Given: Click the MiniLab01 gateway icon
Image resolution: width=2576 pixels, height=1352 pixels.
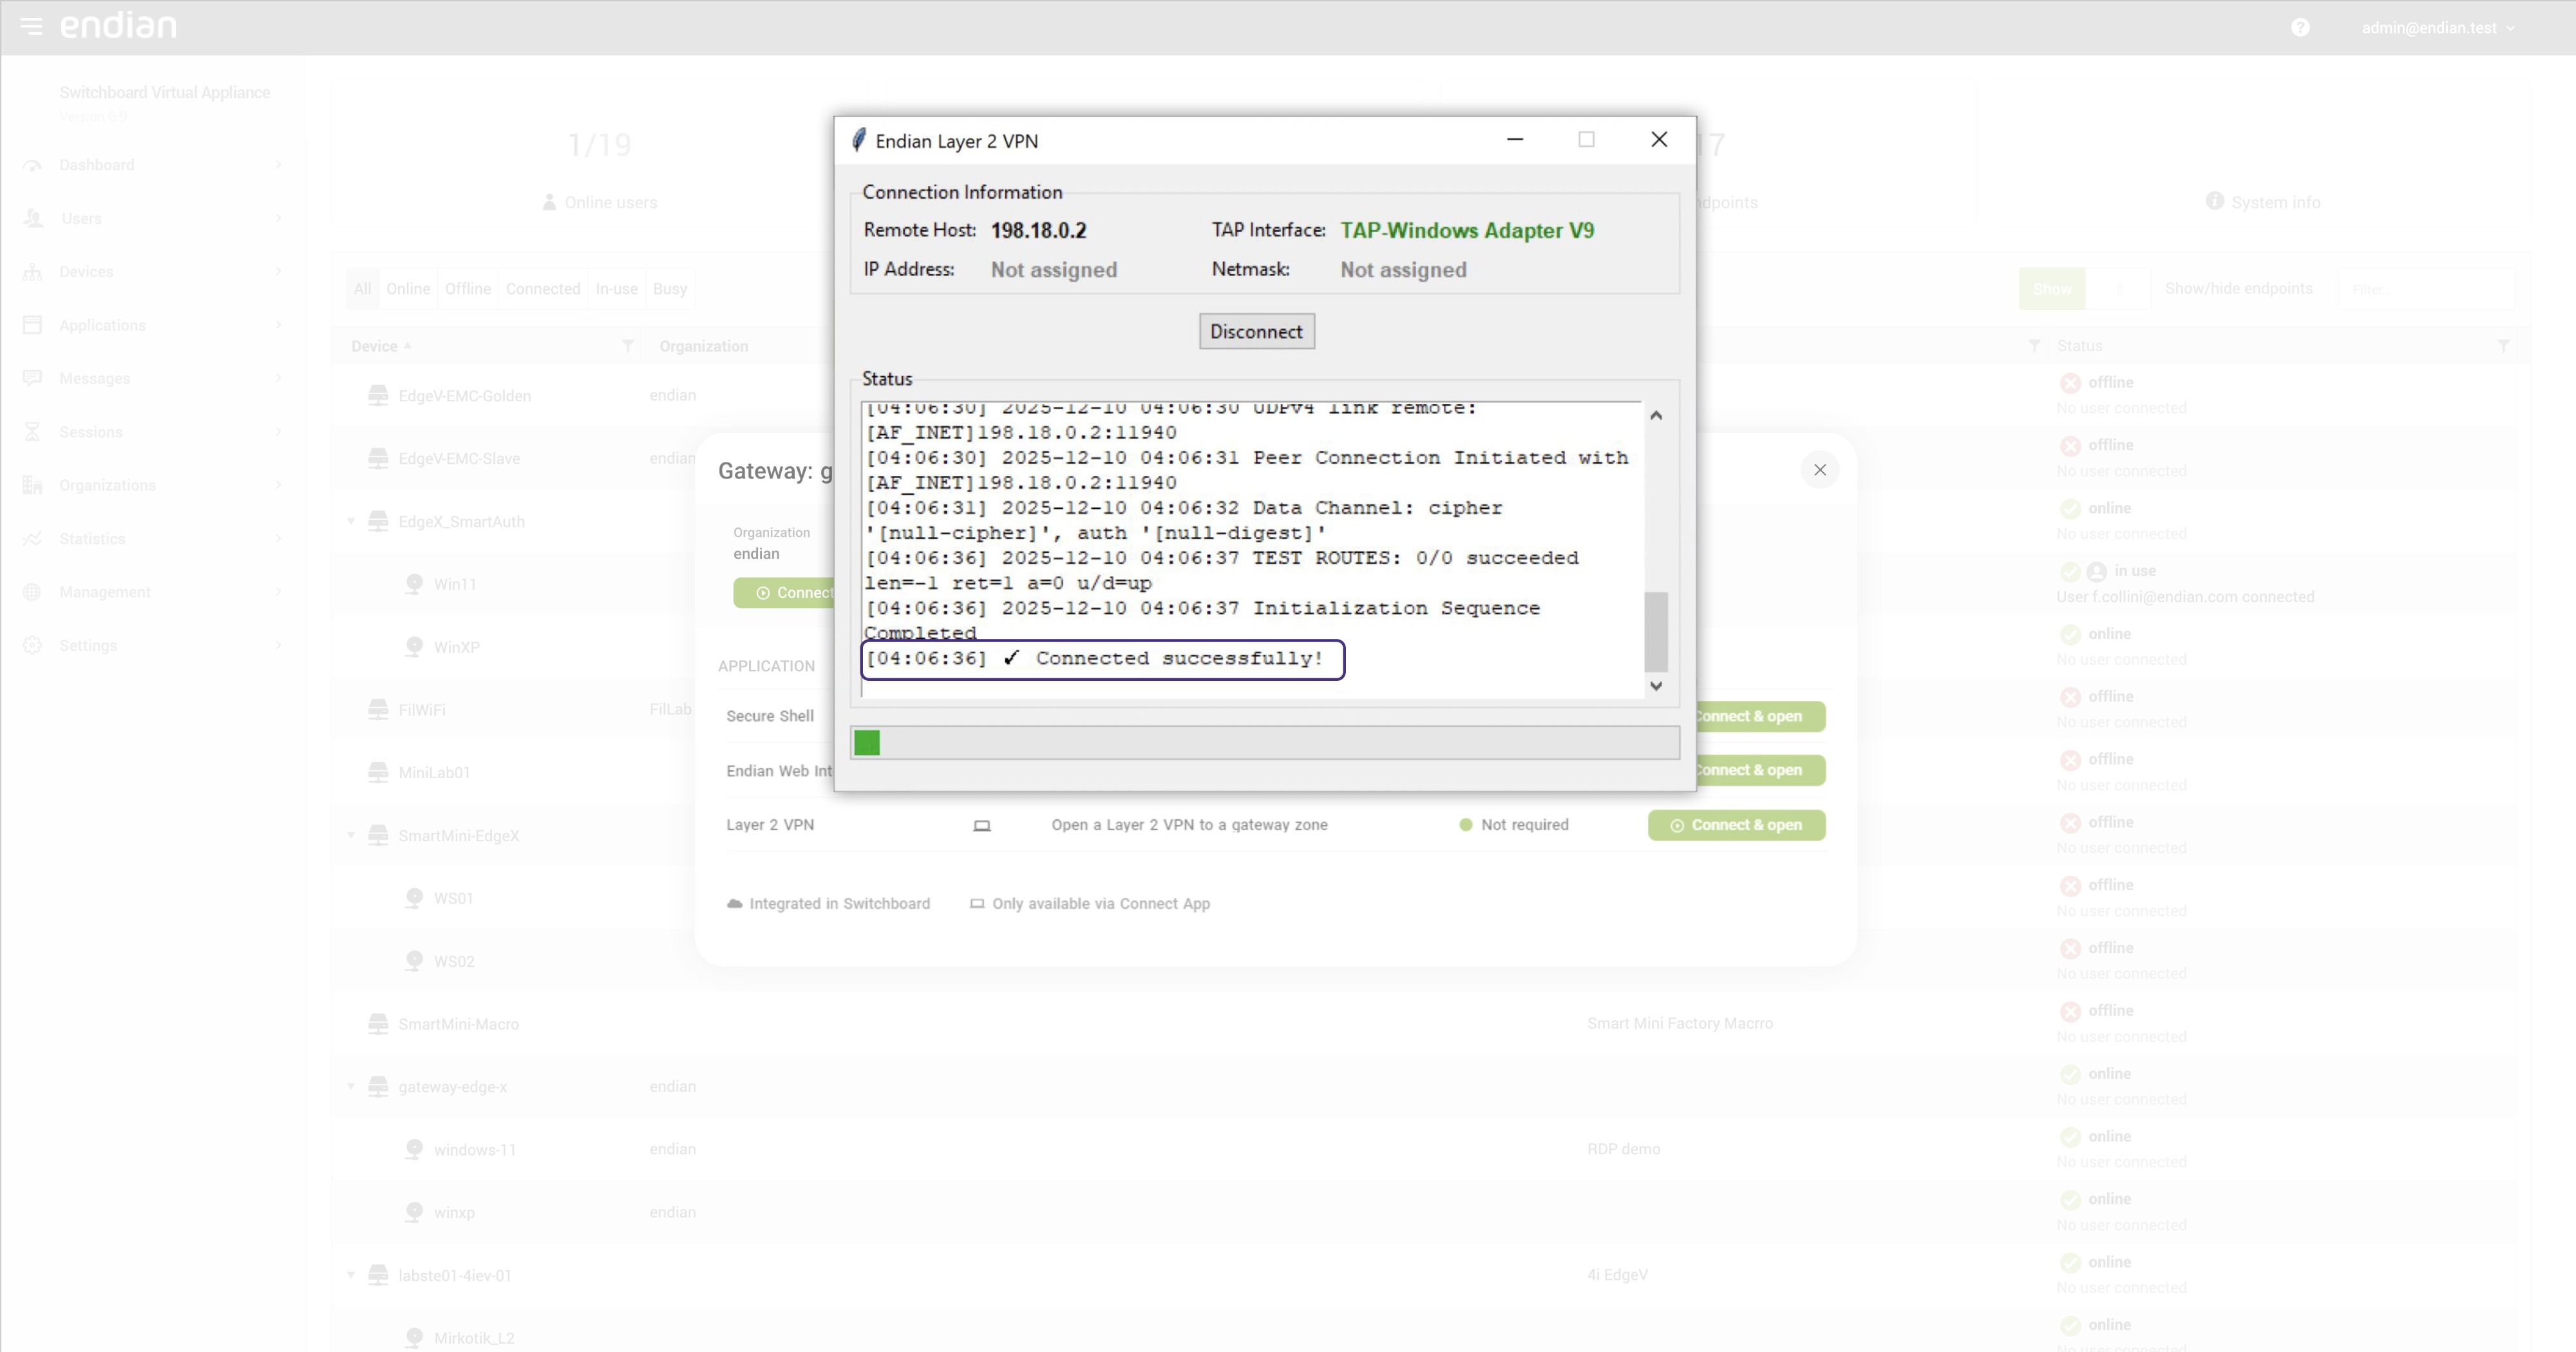Looking at the screenshot, I should [378, 772].
